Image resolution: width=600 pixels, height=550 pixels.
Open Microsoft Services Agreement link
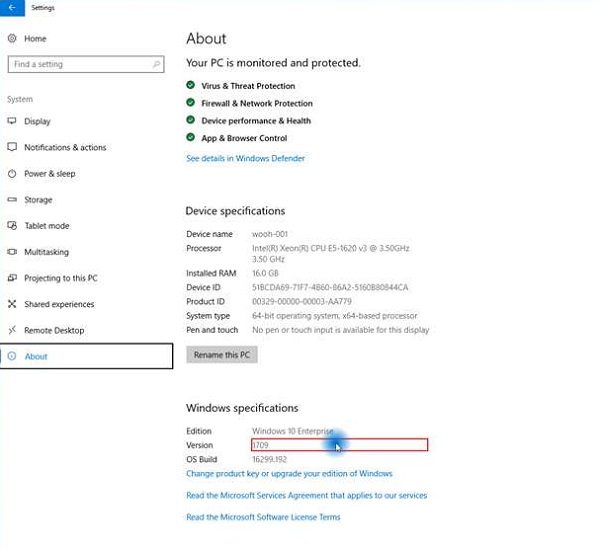coord(307,496)
